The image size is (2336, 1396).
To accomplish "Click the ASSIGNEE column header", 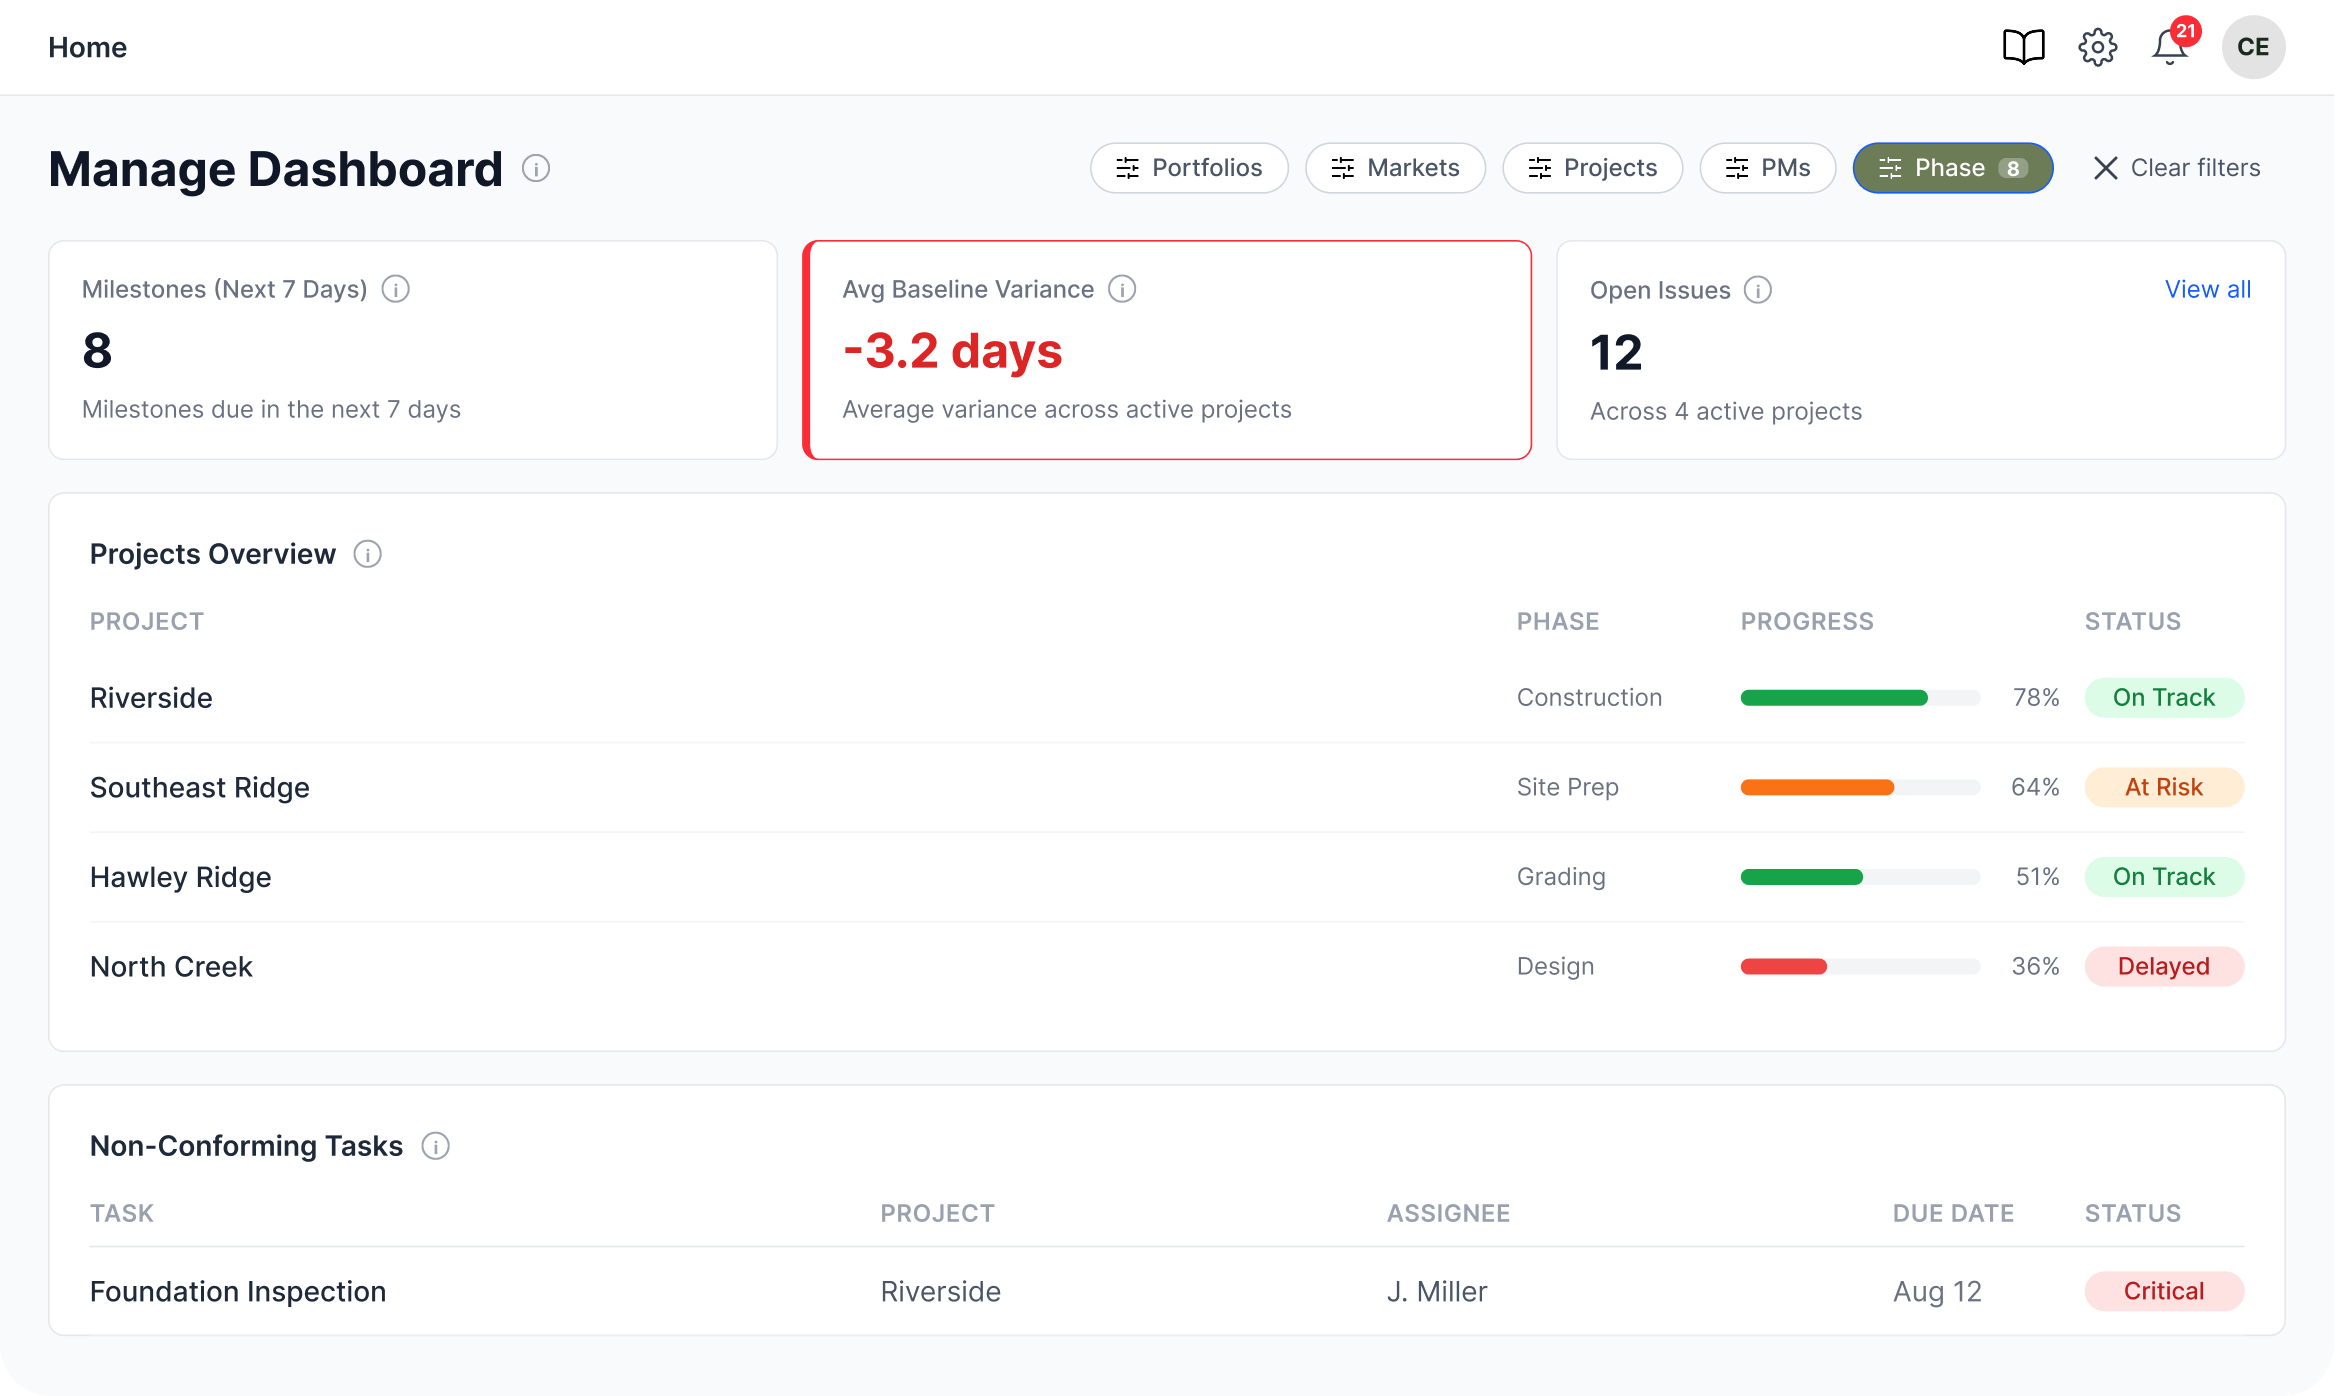I will click(x=1448, y=1213).
